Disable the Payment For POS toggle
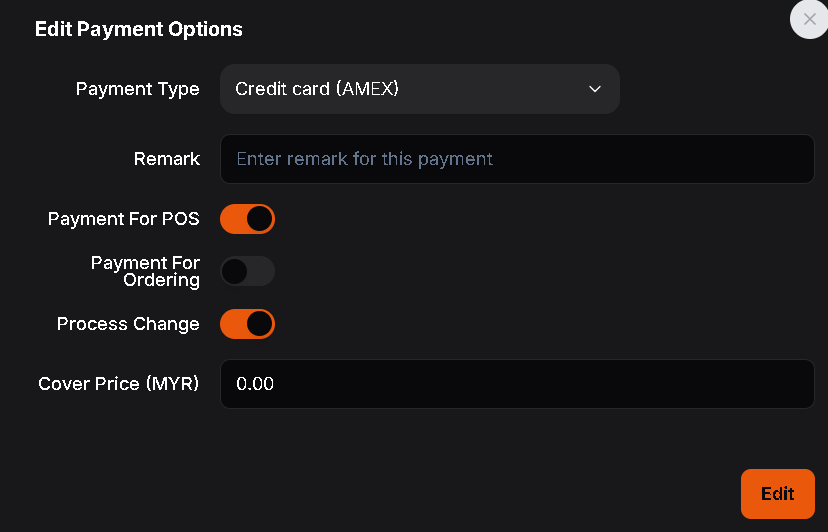The width and height of the screenshot is (828, 532). click(247, 219)
